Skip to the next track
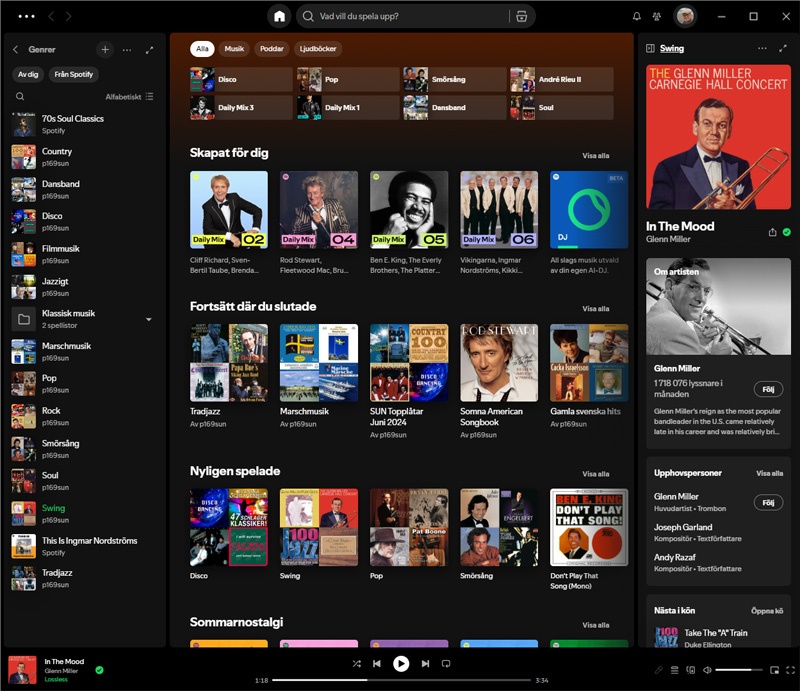The height and width of the screenshot is (691, 800). 425,663
